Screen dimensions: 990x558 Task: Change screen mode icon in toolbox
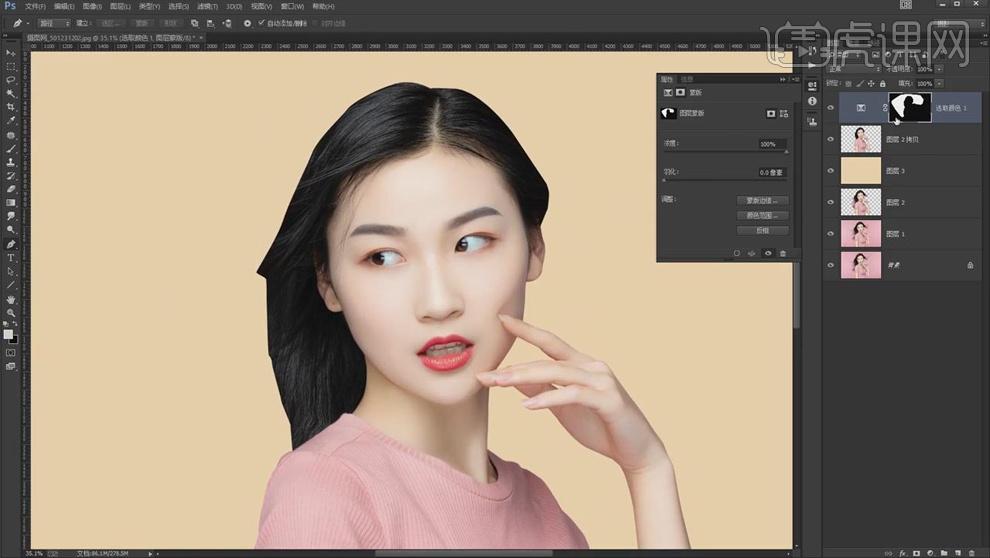(x=11, y=366)
